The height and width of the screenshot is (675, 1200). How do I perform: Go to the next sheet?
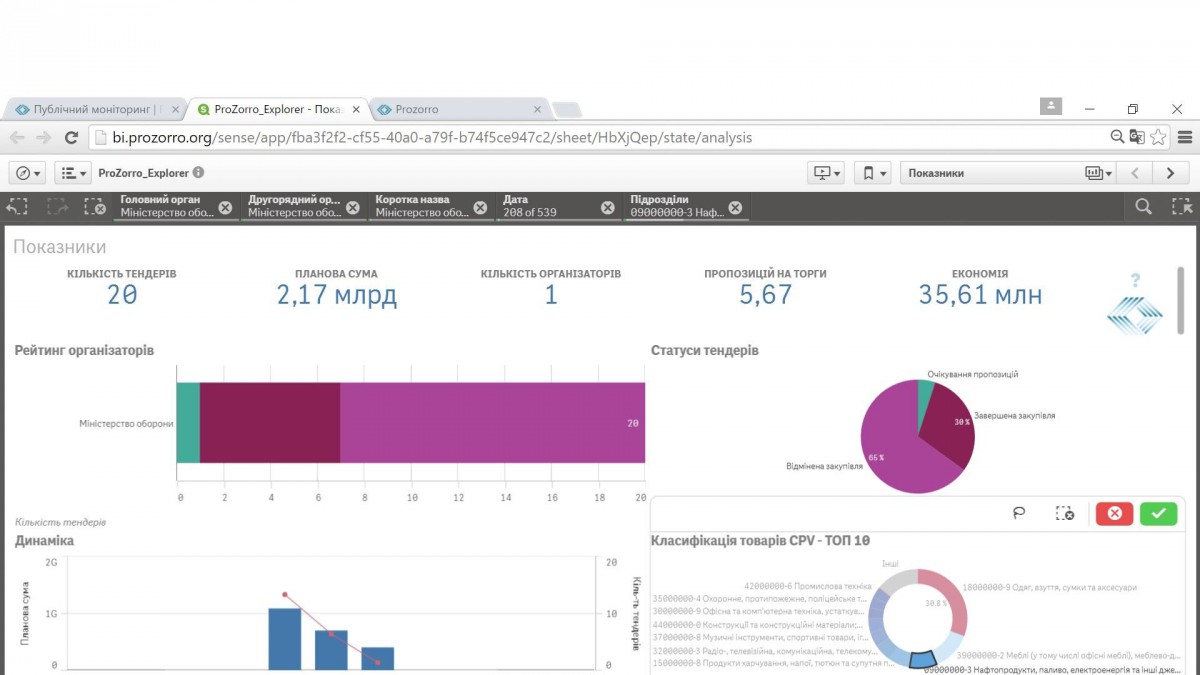point(1170,173)
